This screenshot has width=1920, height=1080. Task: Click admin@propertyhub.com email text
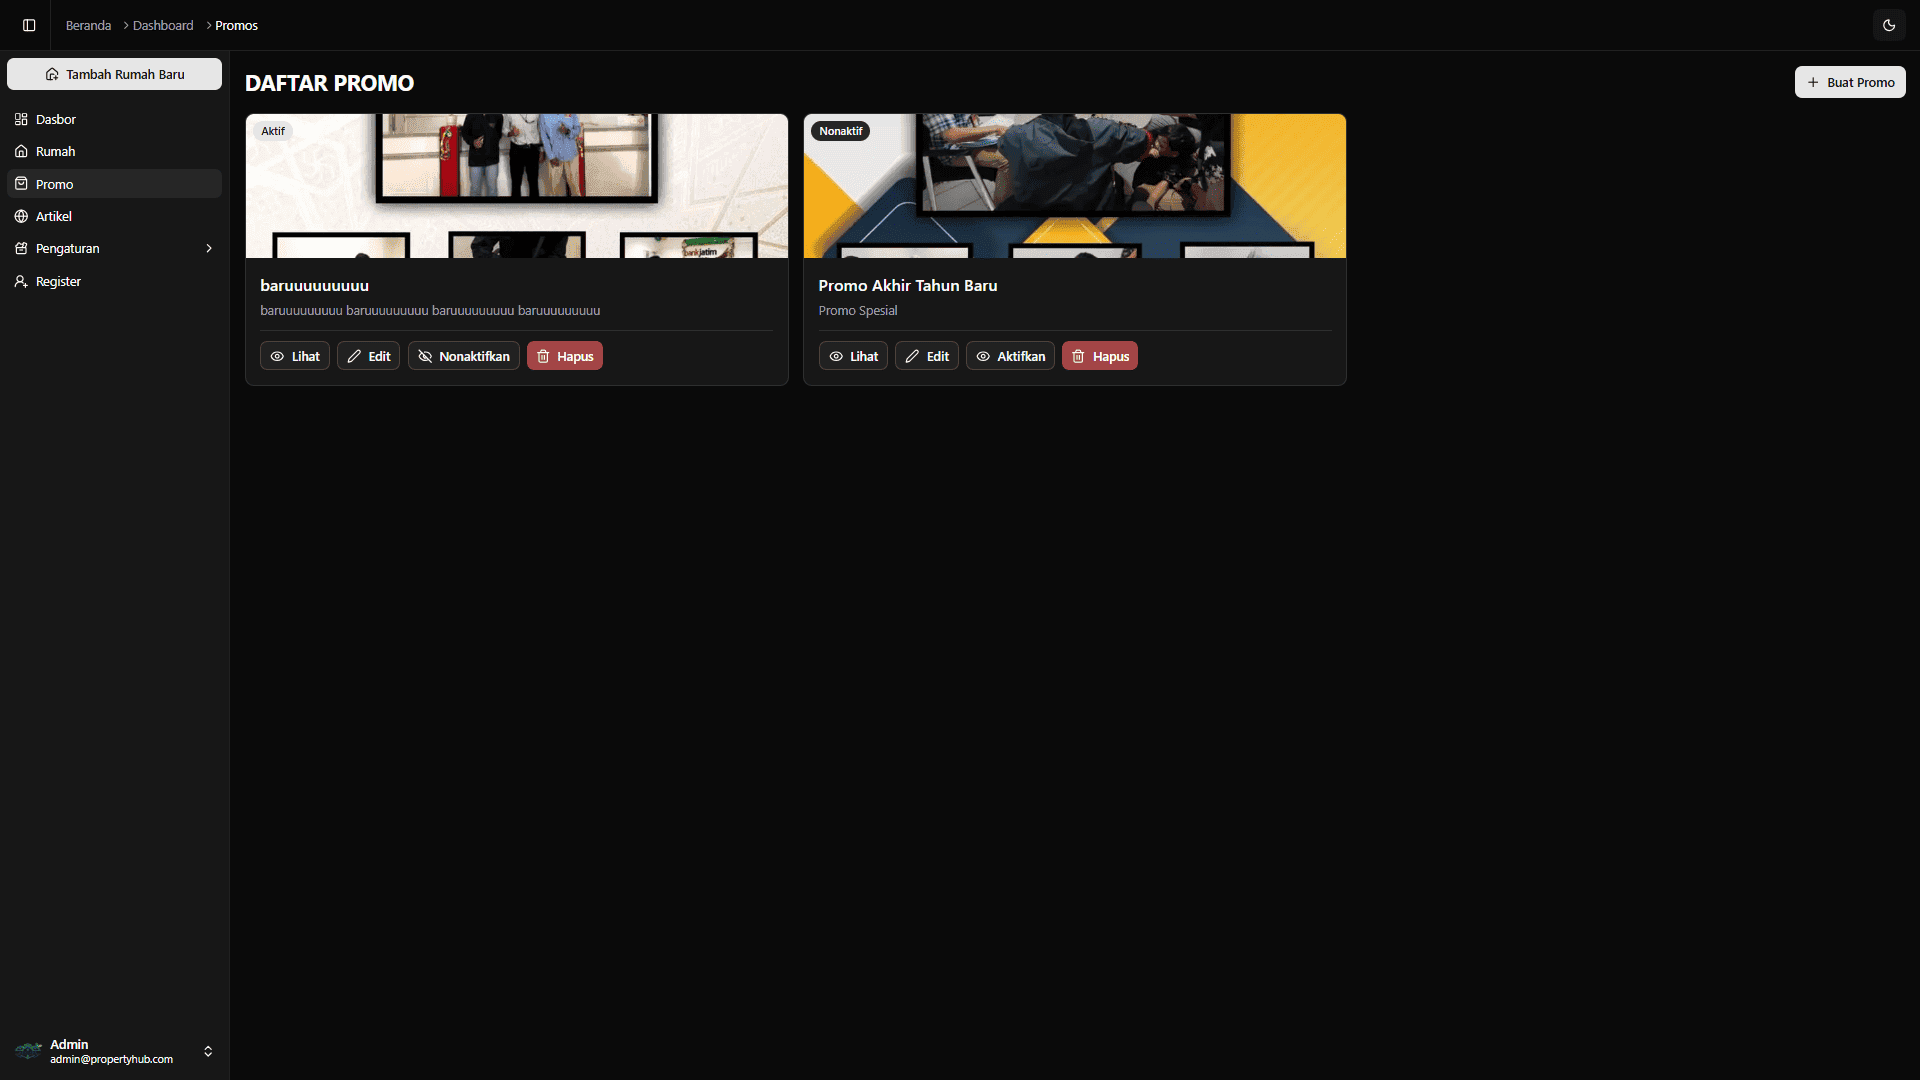coord(111,1059)
